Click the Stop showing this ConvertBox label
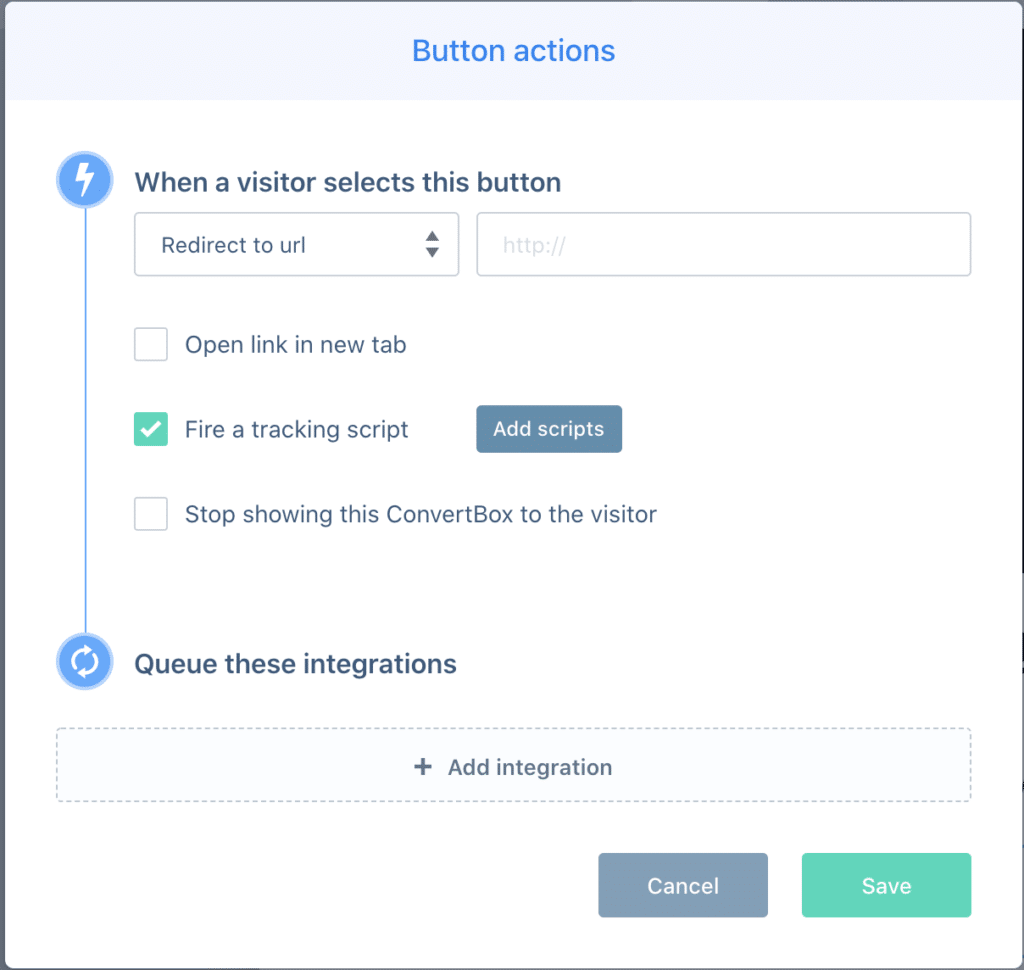The width and height of the screenshot is (1024, 970). pyautogui.click(x=421, y=515)
